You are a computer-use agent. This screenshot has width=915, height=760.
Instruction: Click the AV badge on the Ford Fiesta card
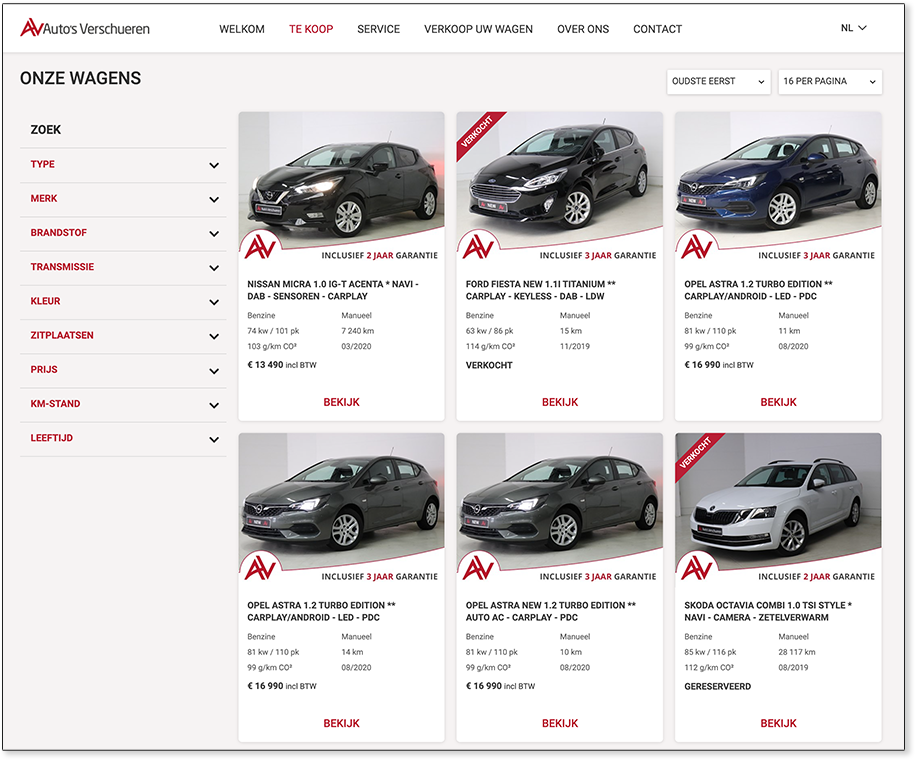[479, 247]
